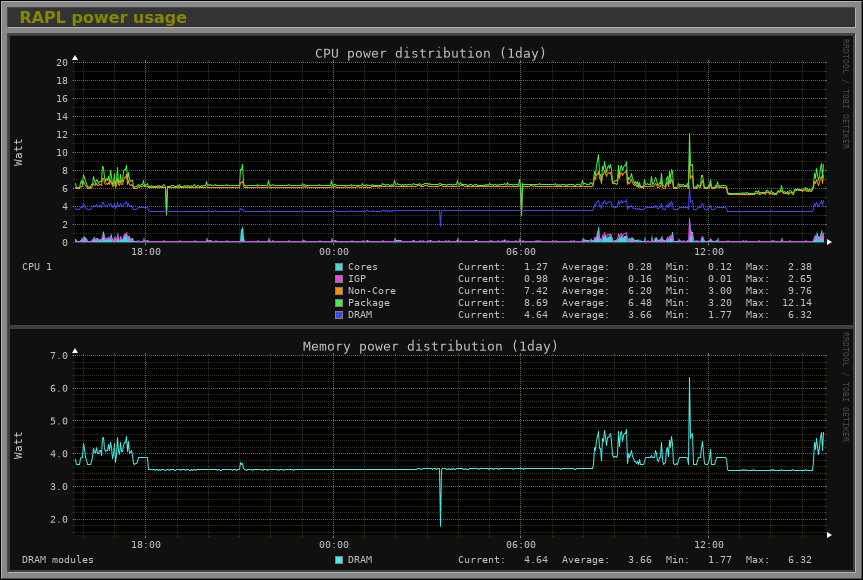Select Cores min value 0.12
The height and width of the screenshot is (580, 863).
(720, 267)
